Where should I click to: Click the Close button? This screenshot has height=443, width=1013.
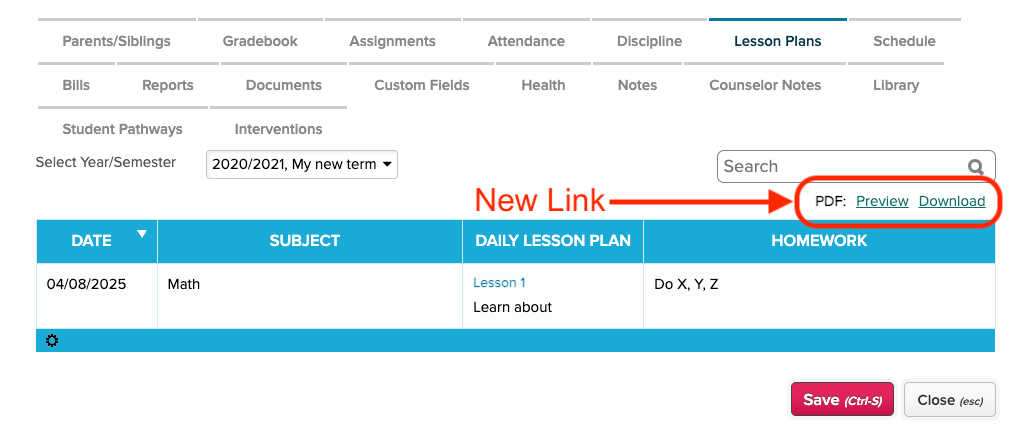[949, 400]
